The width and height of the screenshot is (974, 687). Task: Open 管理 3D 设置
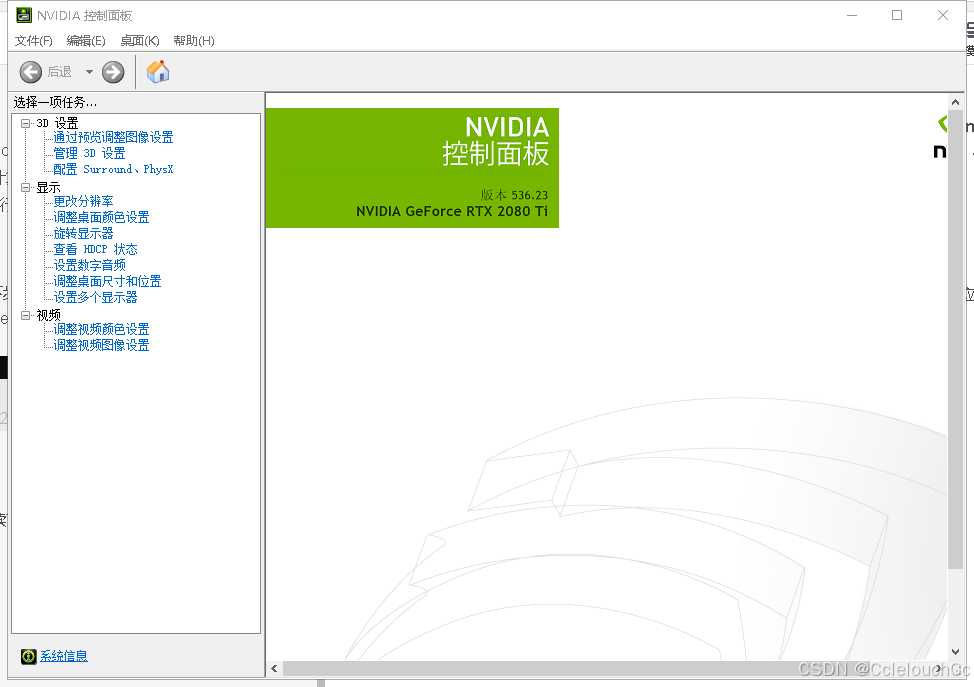click(x=89, y=153)
